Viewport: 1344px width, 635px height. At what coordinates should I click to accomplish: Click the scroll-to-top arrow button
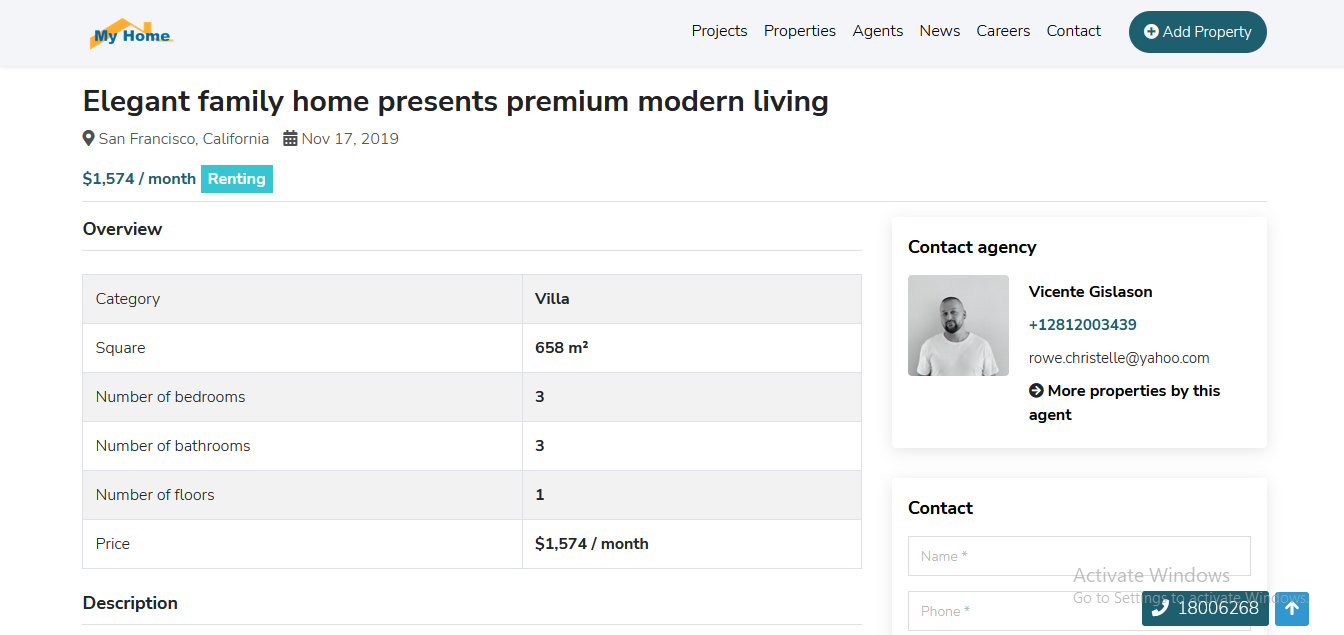pyautogui.click(x=1292, y=608)
